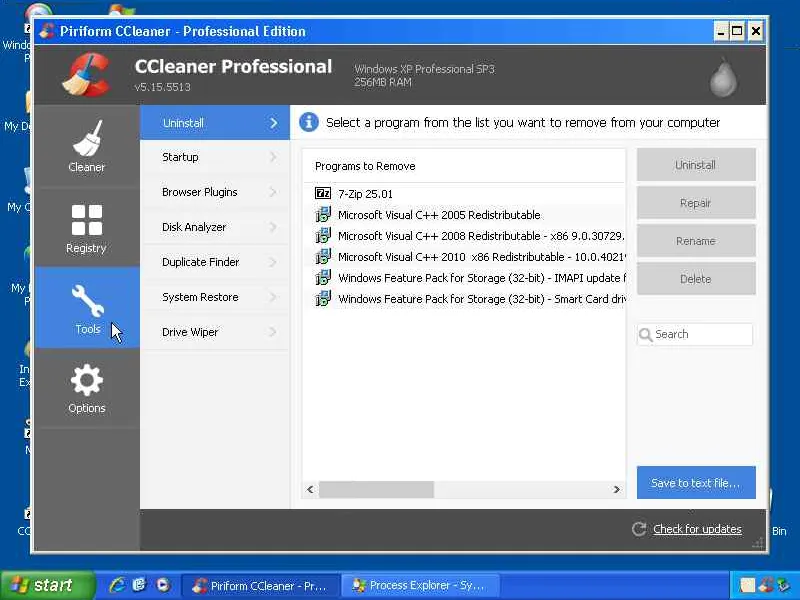Open the Registry section icon
800x600 pixels.
pos(87,219)
